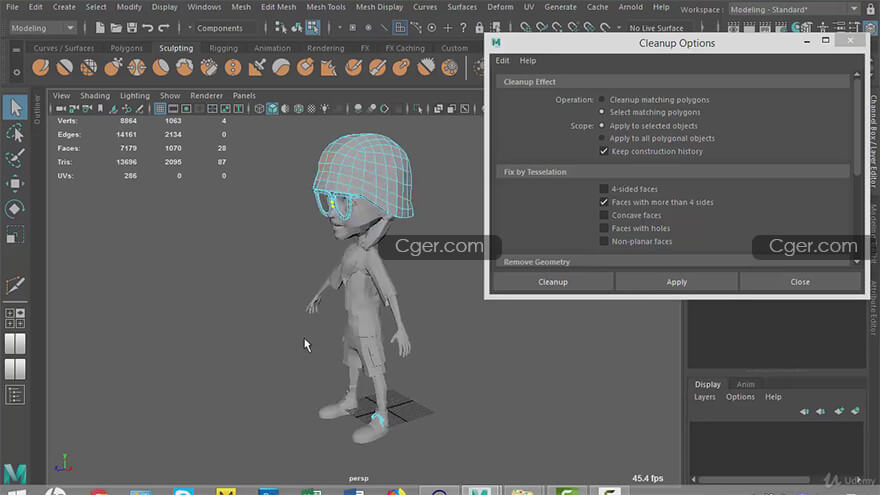This screenshot has height=495, width=880.
Task: Switch to the Rigging shelf tab
Action: [x=223, y=48]
